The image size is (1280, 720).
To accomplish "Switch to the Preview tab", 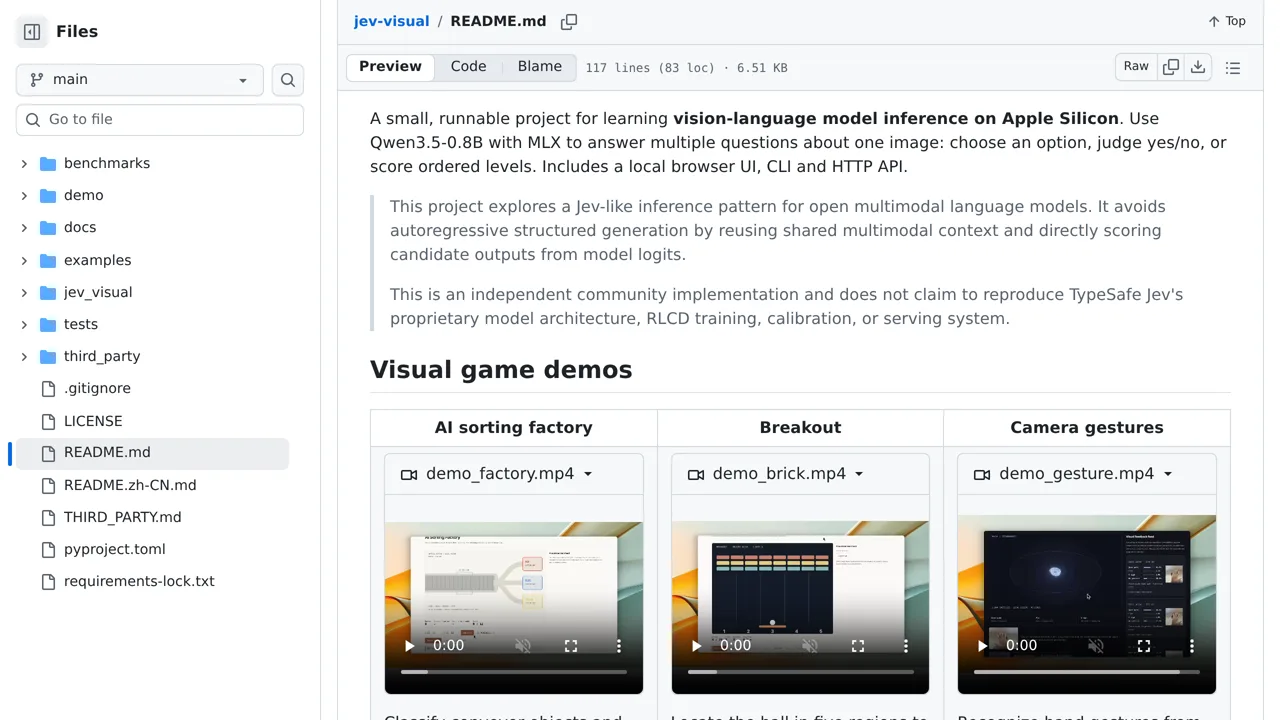I will 390,67.
